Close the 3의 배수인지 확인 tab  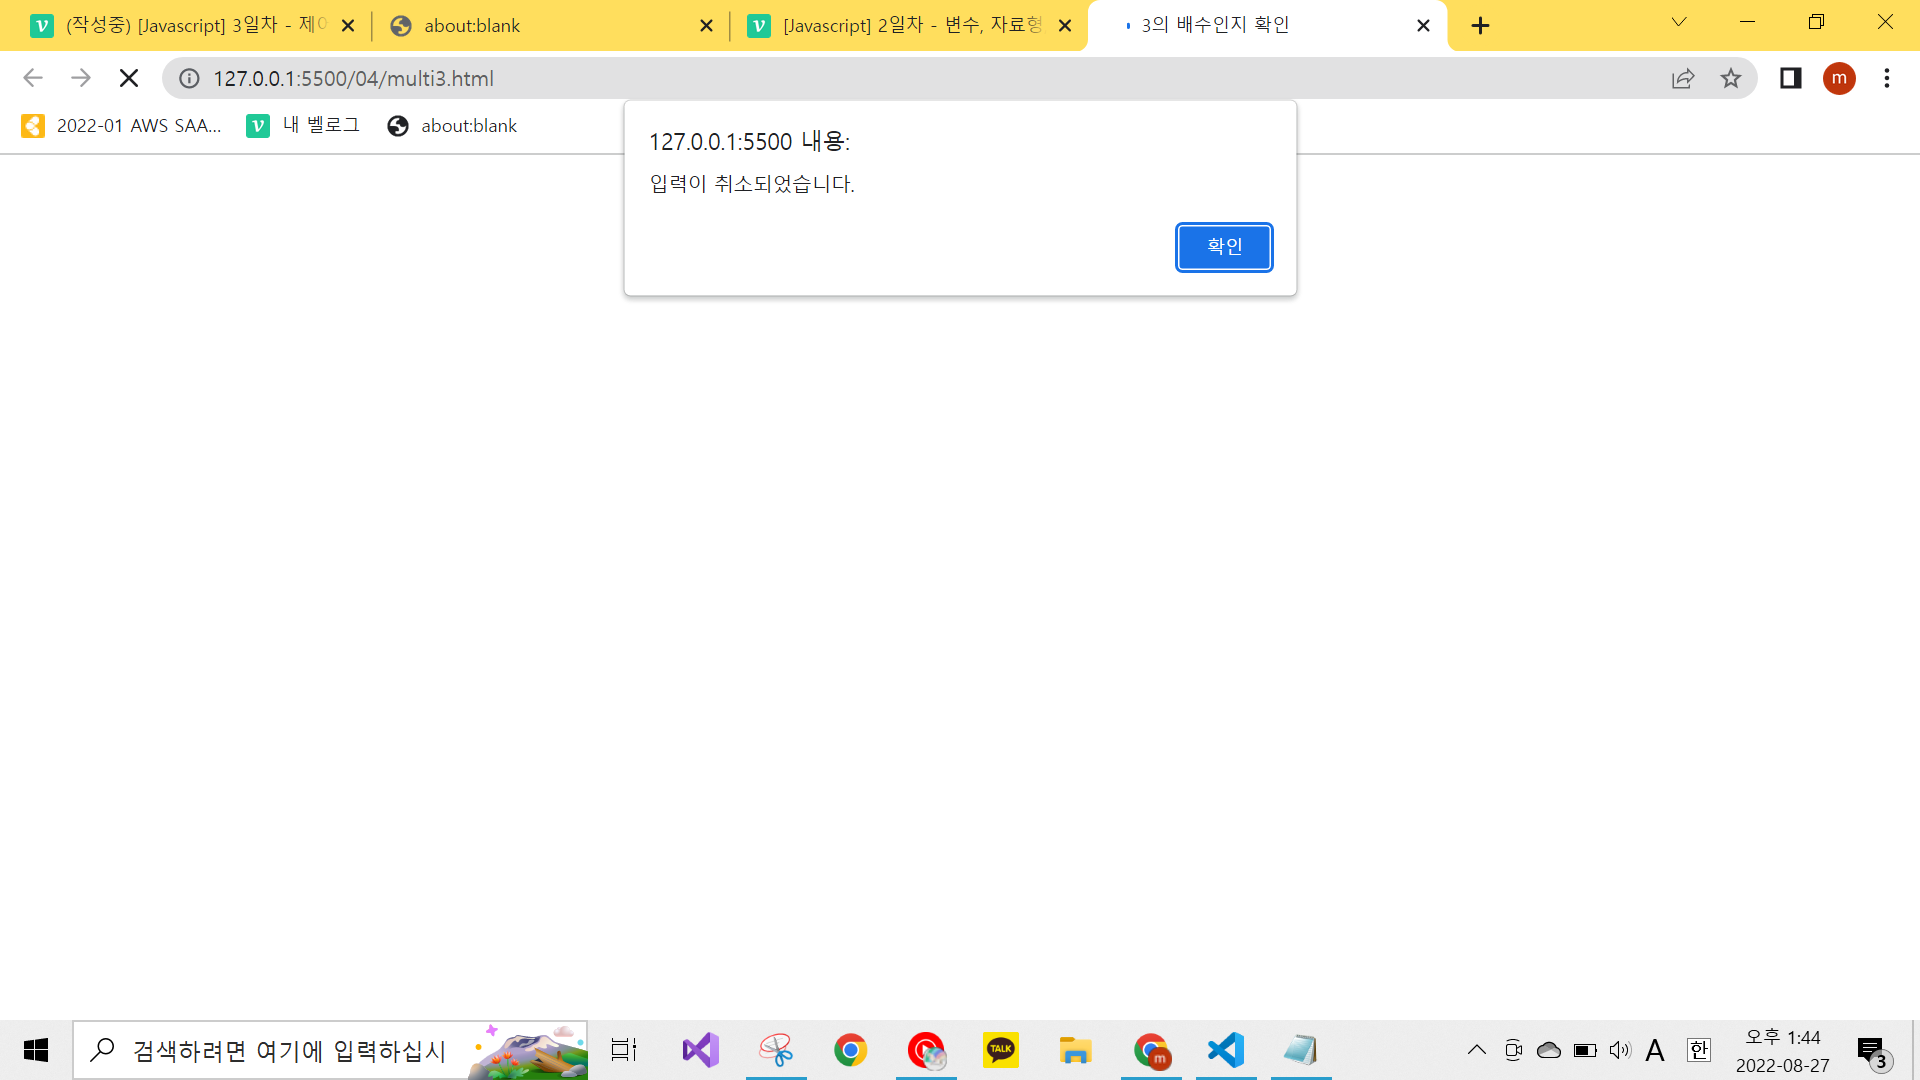[x=1423, y=26]
